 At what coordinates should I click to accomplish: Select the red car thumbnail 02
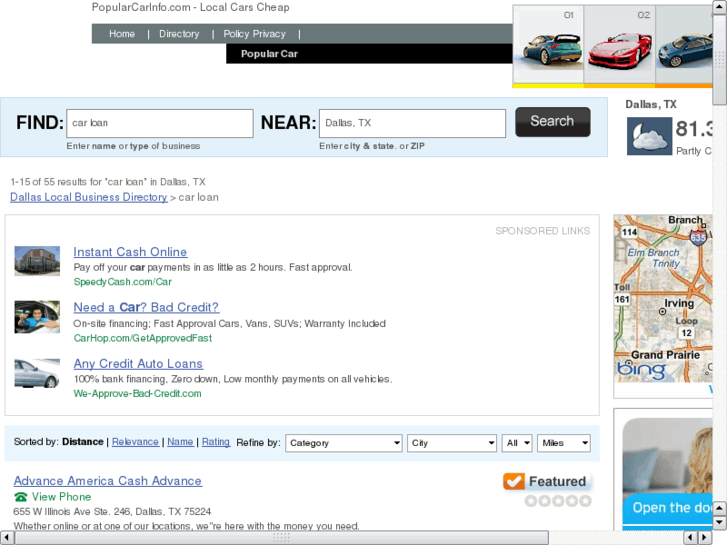(x=619, y=45)
